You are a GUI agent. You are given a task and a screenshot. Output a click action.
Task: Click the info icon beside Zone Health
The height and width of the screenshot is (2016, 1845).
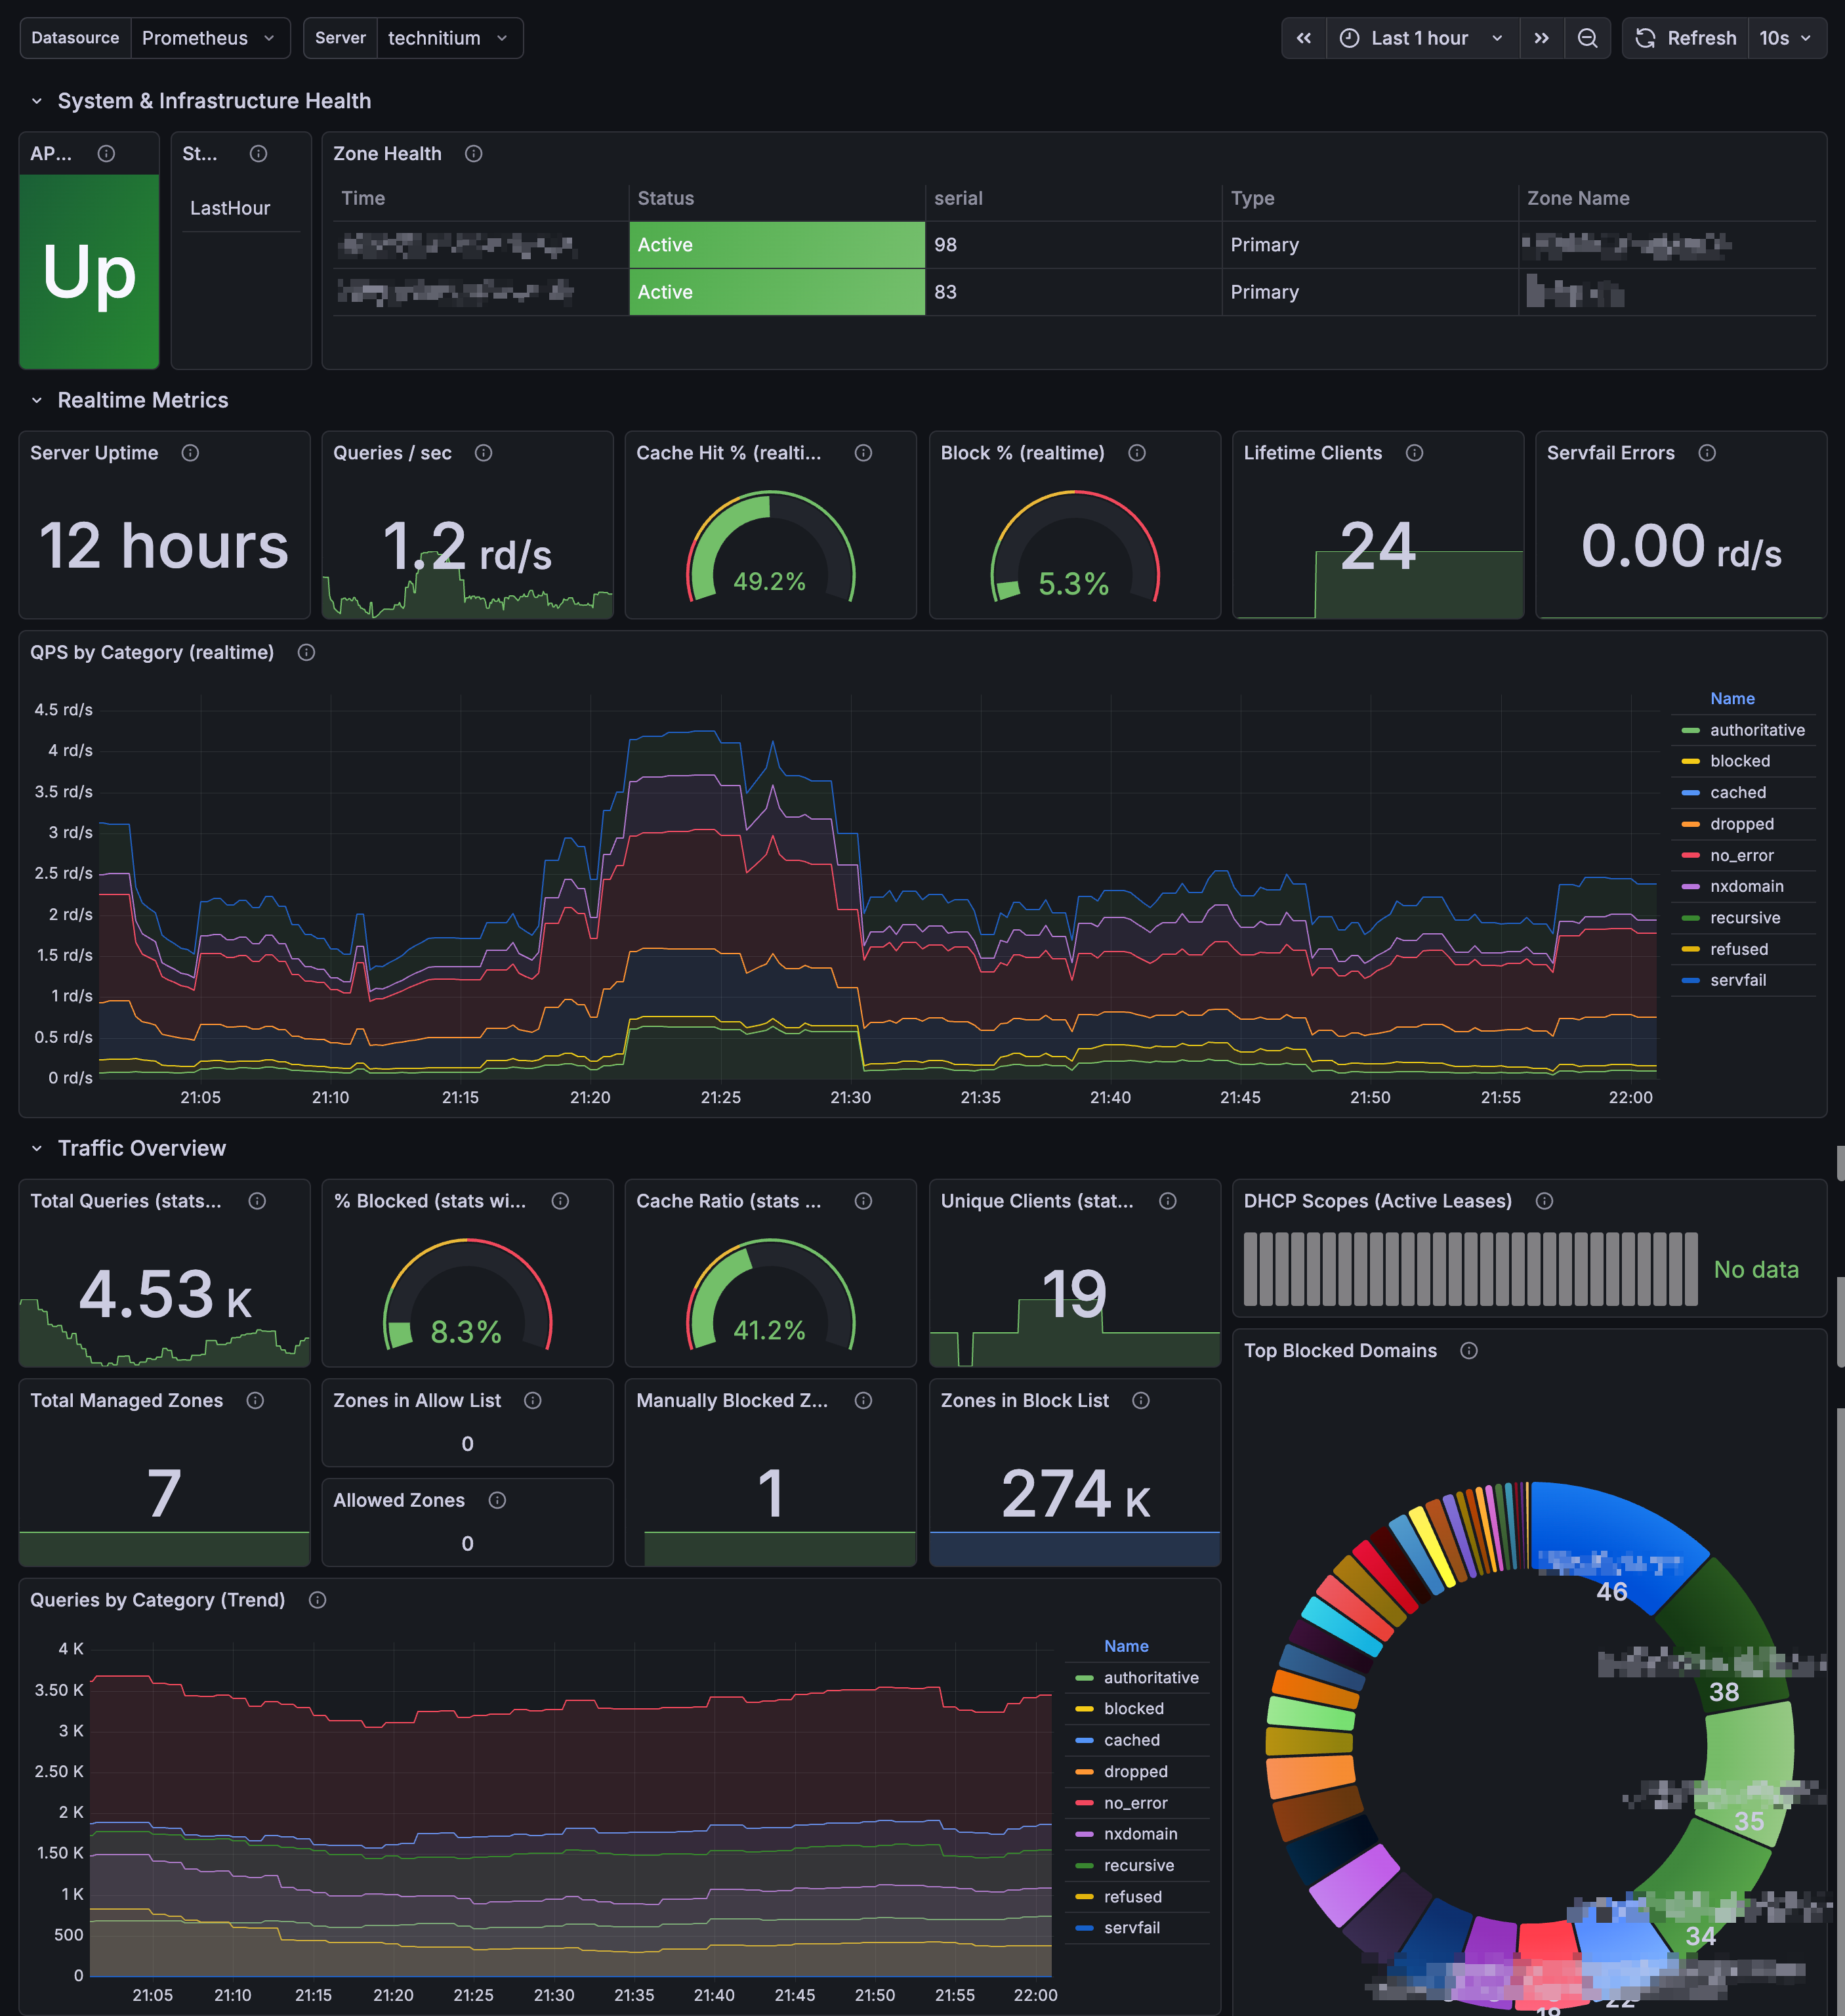click(x=474, y=153)
